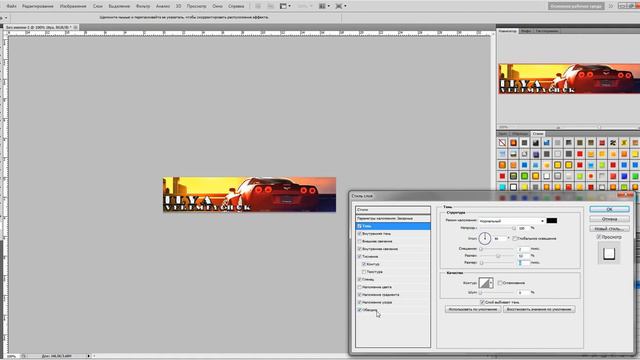Image resolution: width=640 pixels, height=360 pixels.
Task: Click the angle value input field
Action: tap(500, 238)
